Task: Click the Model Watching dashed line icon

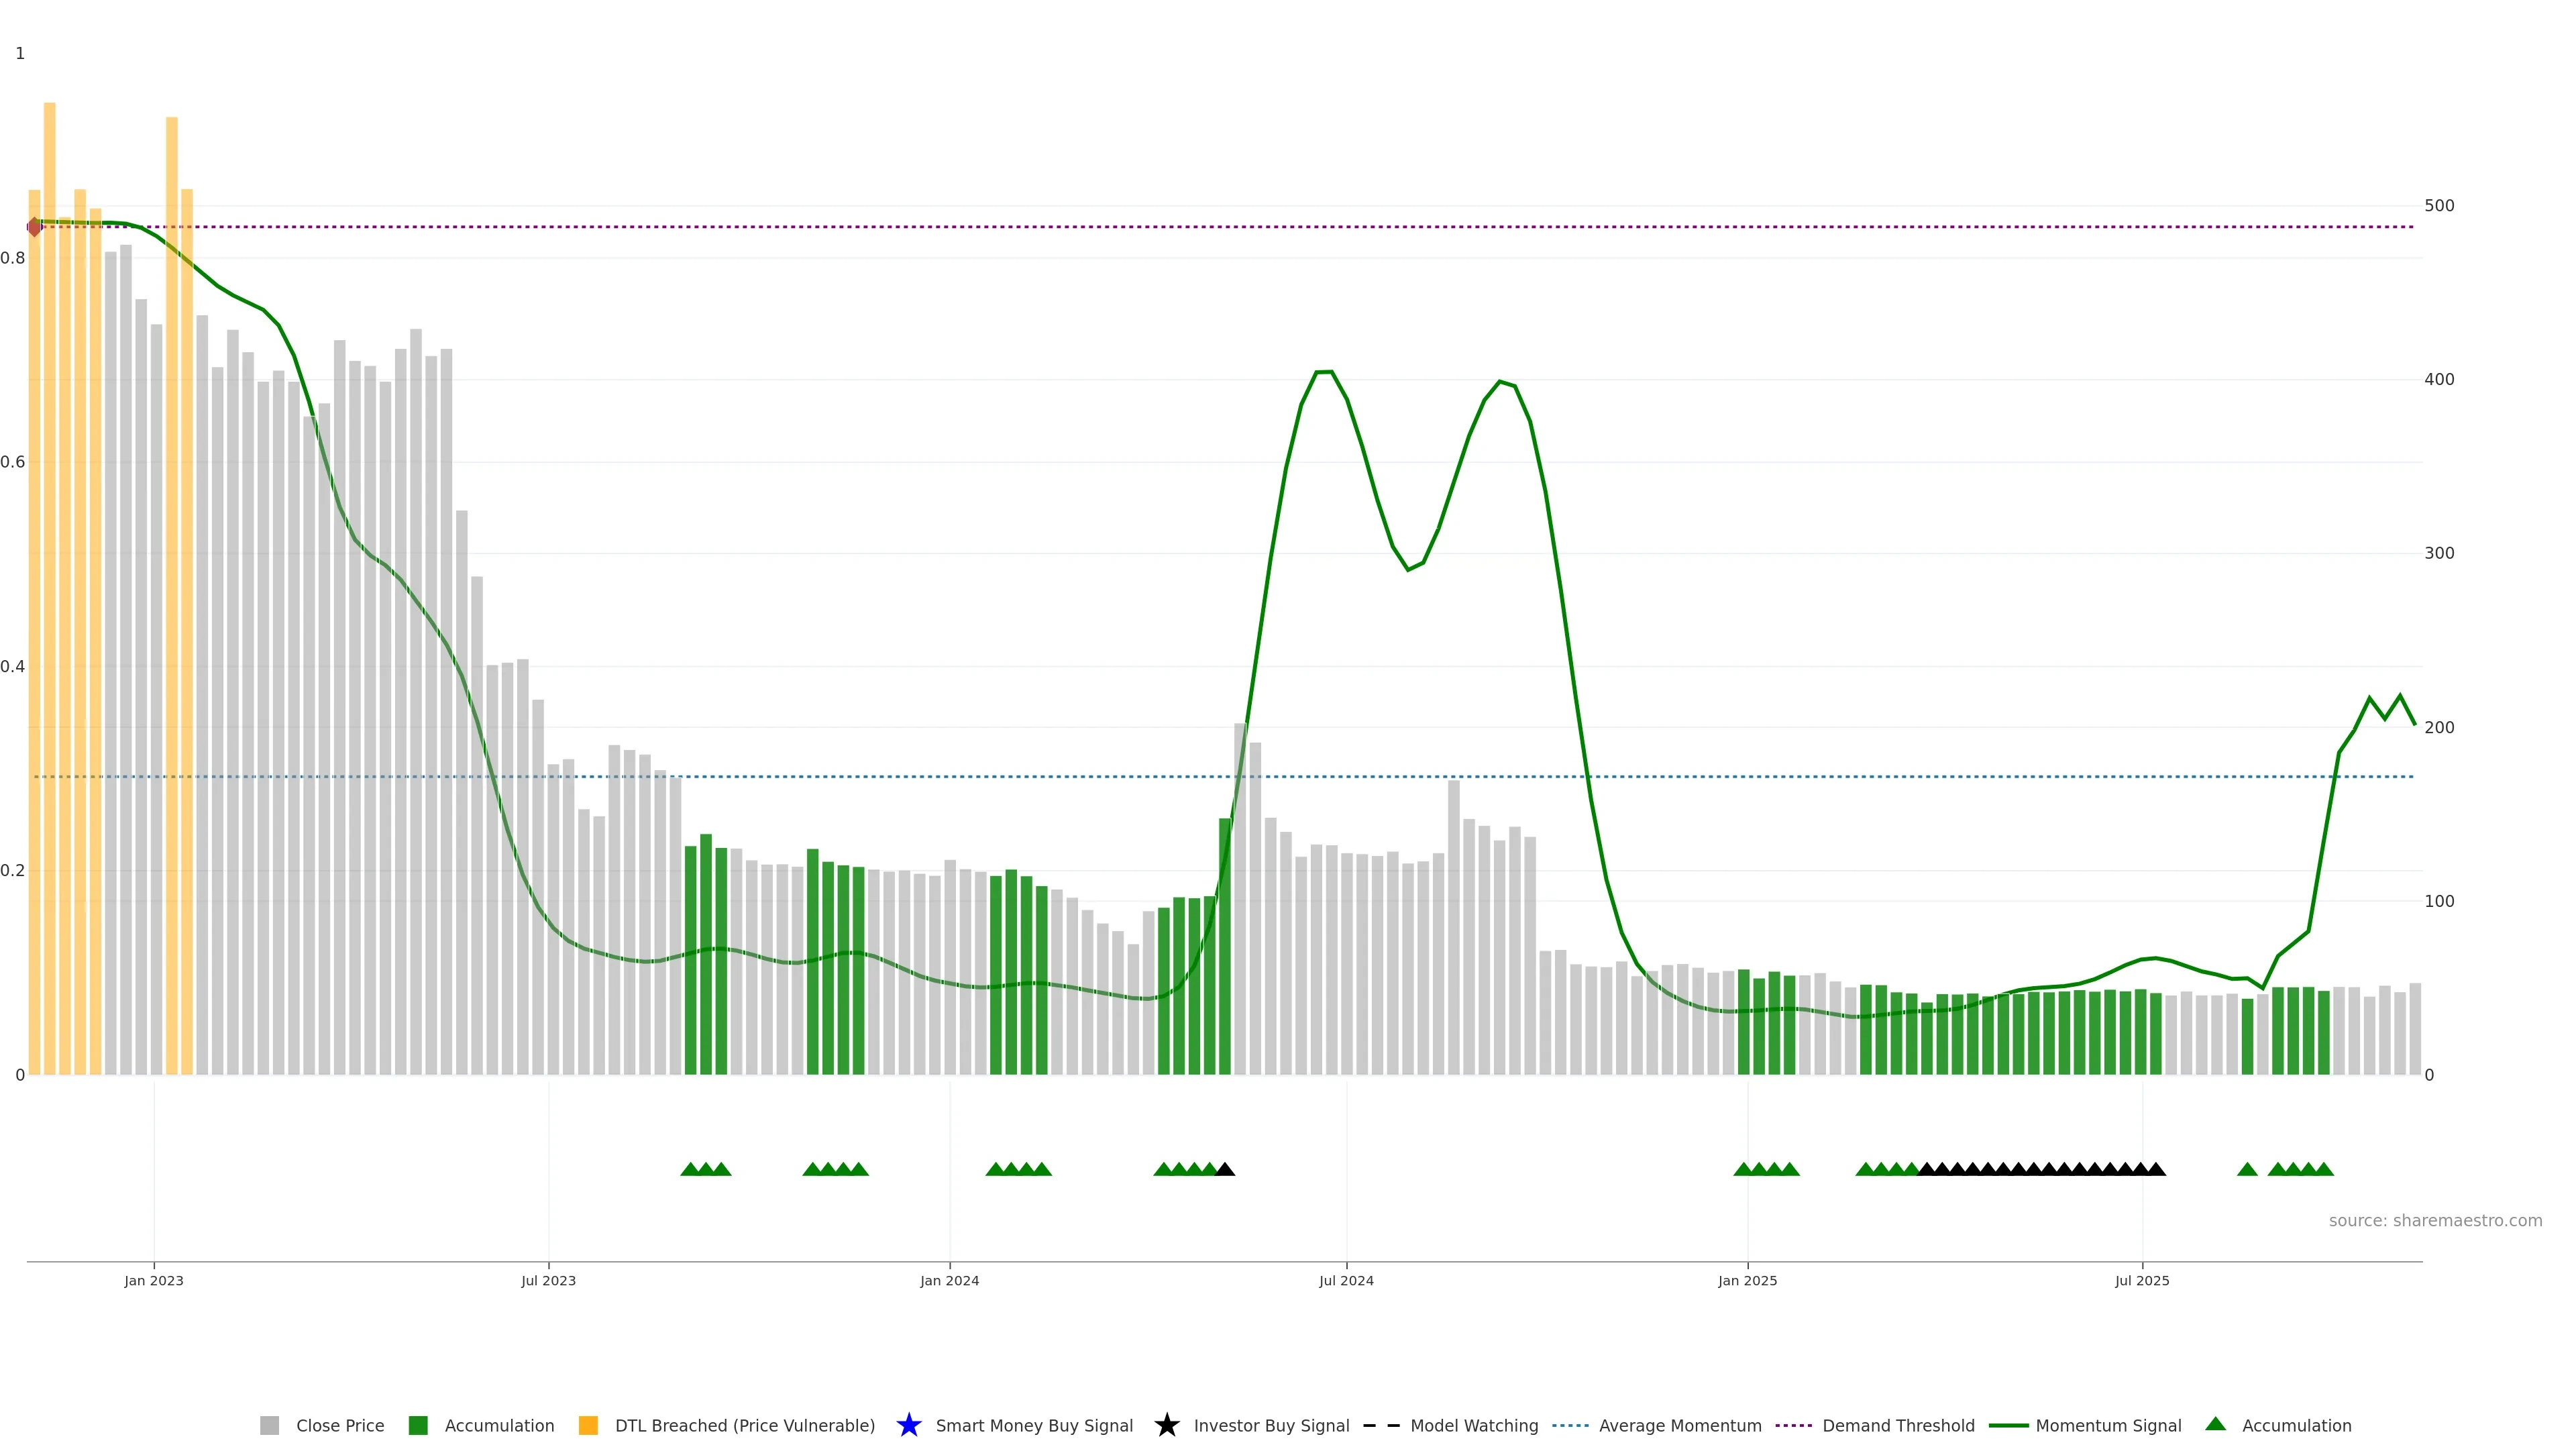Action: 1381,1425
